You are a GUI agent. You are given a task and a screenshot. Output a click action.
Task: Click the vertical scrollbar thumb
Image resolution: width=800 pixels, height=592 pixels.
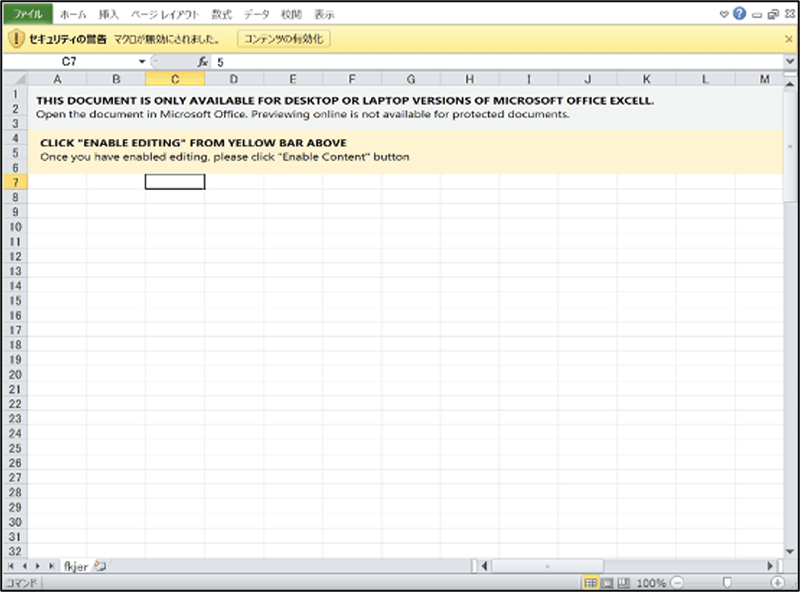pyautogui.click(x=790, y=145)
